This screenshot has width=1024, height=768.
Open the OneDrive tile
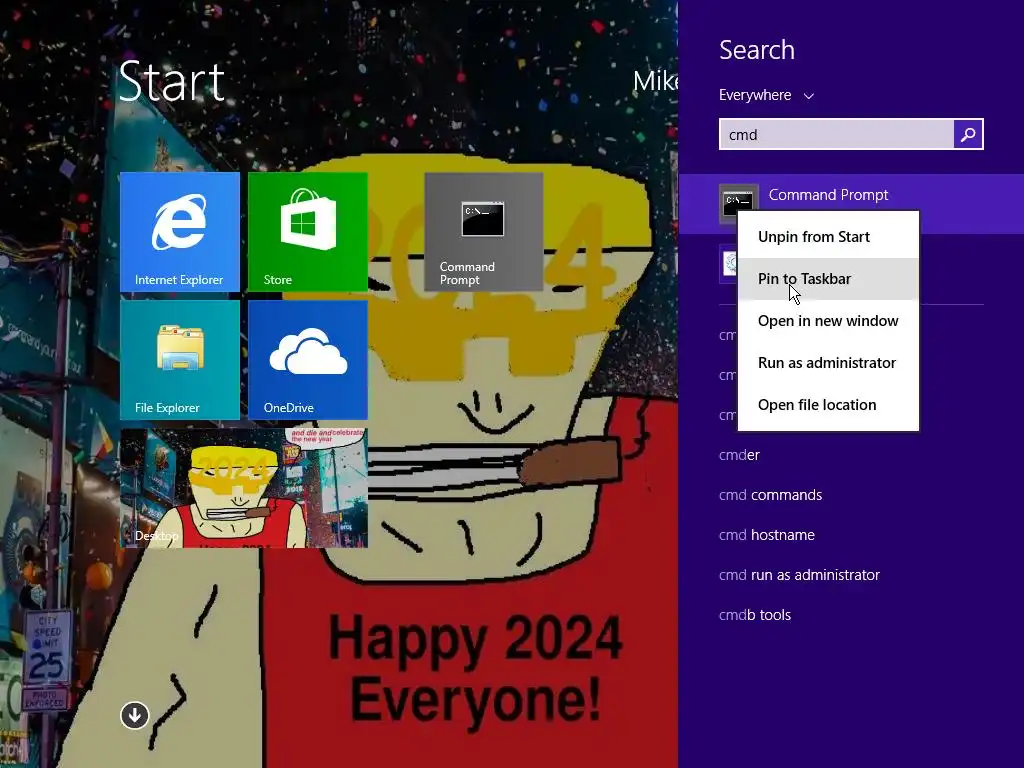tap(308, 360)
